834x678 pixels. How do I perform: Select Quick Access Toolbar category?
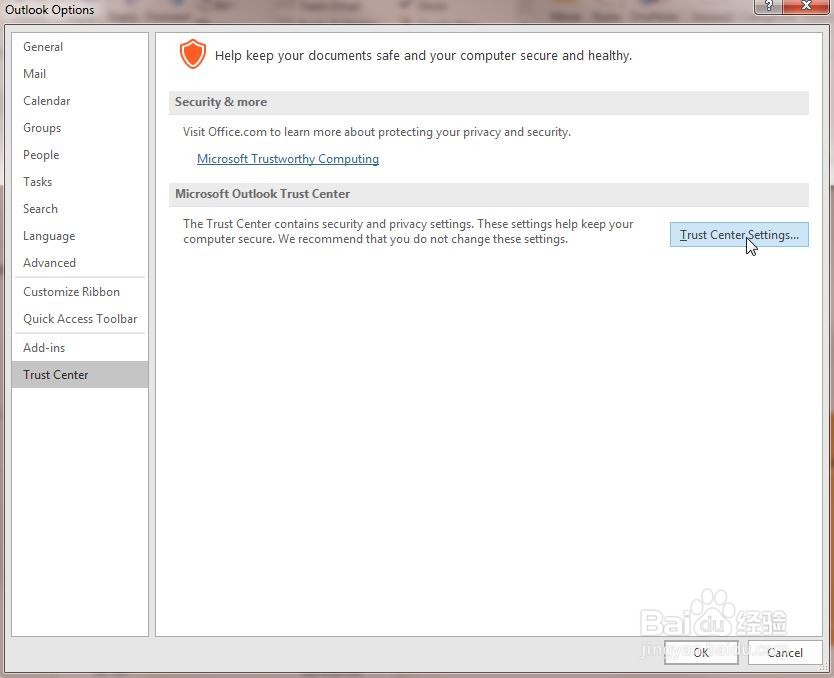[80, 319]
